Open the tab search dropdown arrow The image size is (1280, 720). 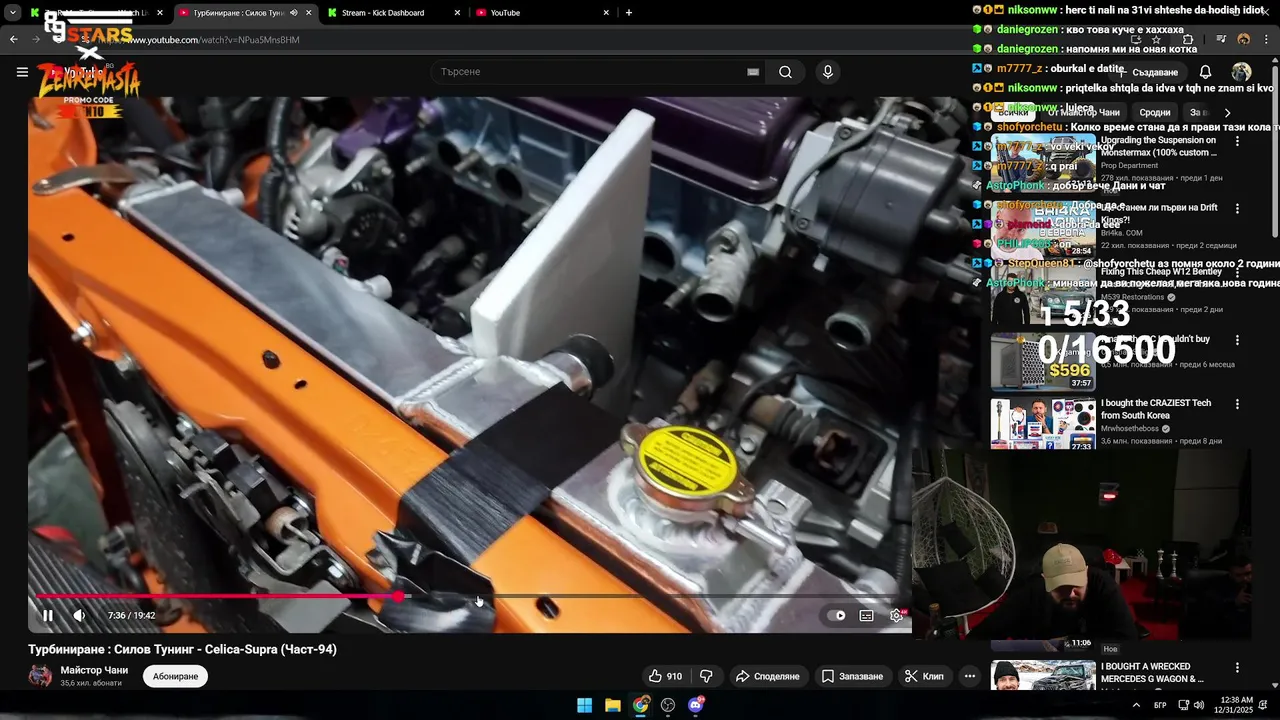[x=12, y=13]
